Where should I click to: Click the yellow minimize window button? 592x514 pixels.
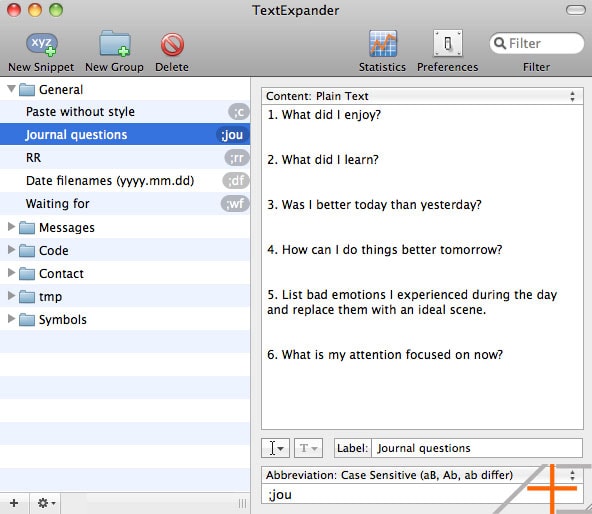pos(35,10)
